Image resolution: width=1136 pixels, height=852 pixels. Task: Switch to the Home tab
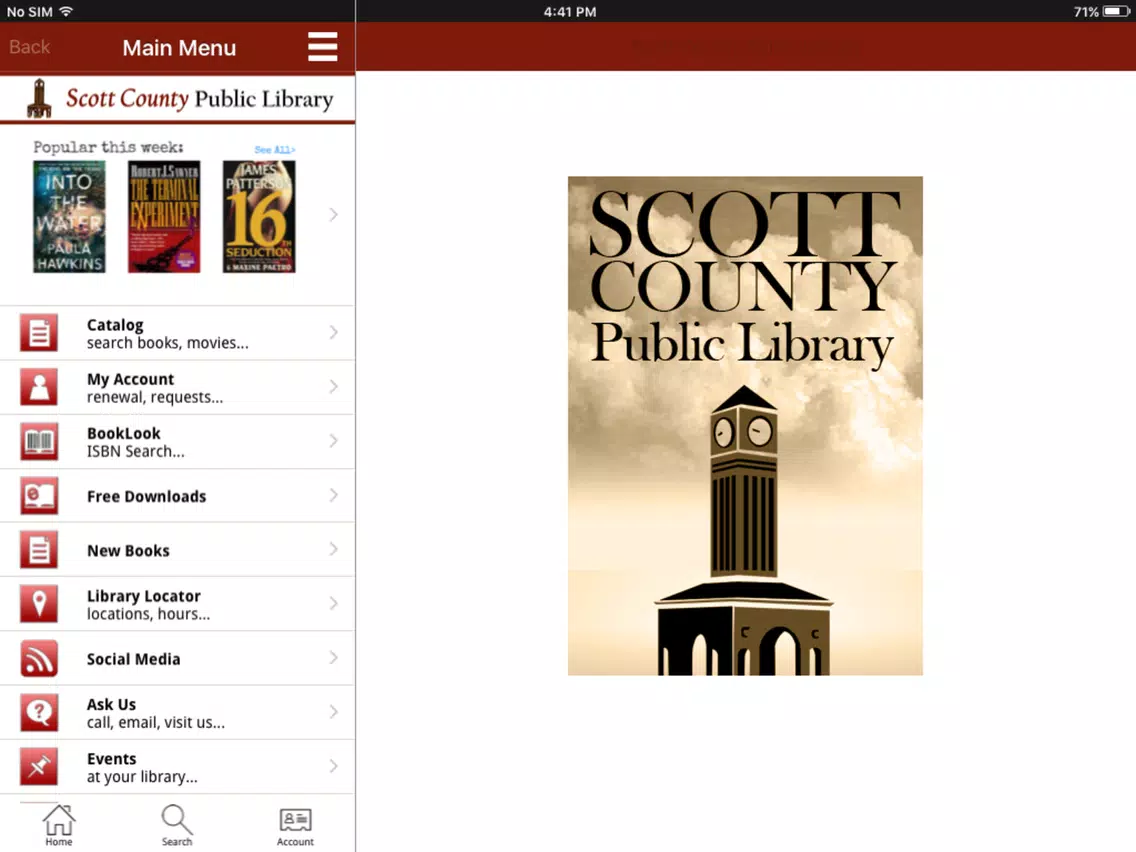tap(59, 824)
